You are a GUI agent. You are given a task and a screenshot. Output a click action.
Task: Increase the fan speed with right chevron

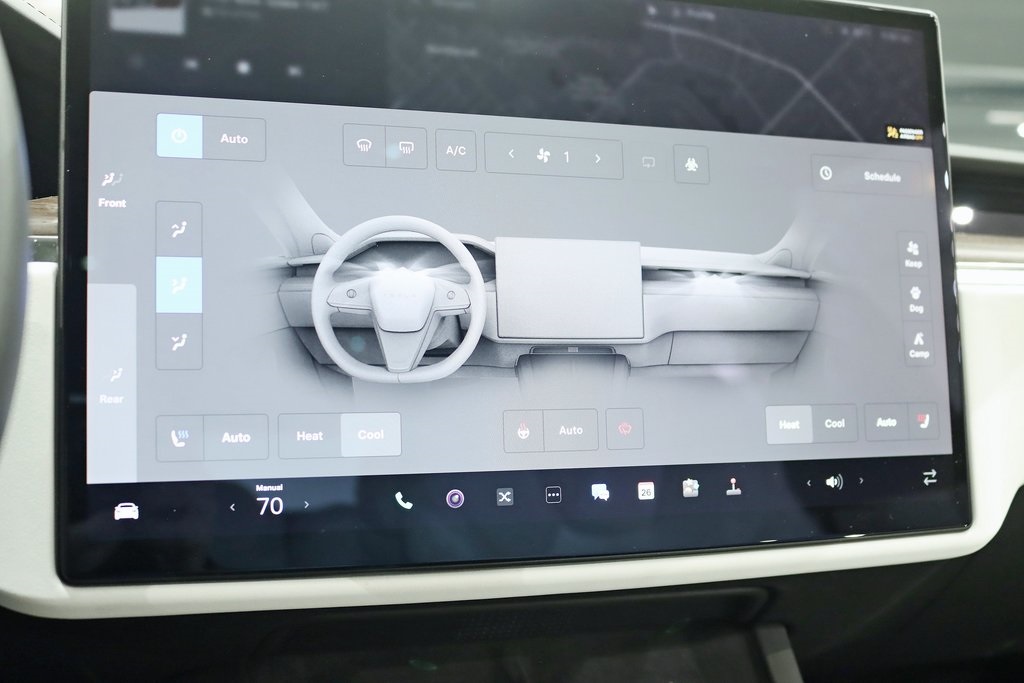coord(598,158)
